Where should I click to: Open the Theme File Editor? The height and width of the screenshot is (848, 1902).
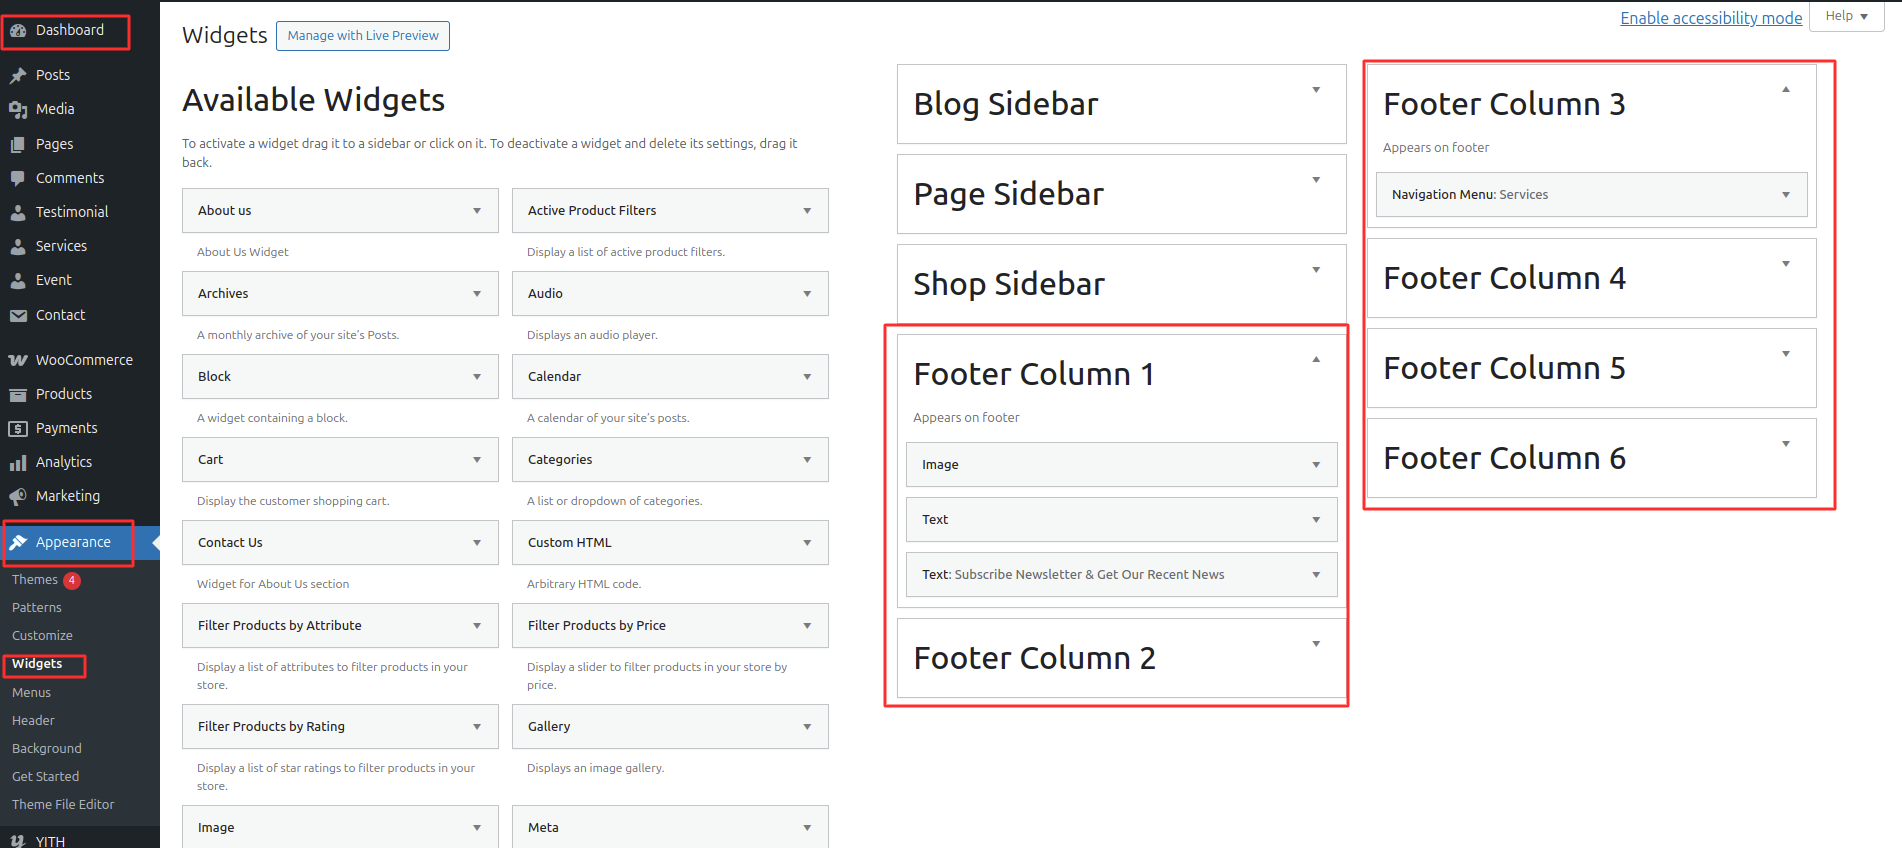62,804
